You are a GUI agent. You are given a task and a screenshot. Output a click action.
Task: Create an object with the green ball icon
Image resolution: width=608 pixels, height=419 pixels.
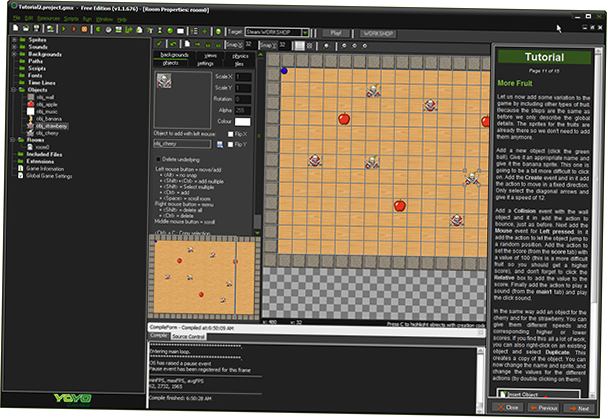click(170, 31)
